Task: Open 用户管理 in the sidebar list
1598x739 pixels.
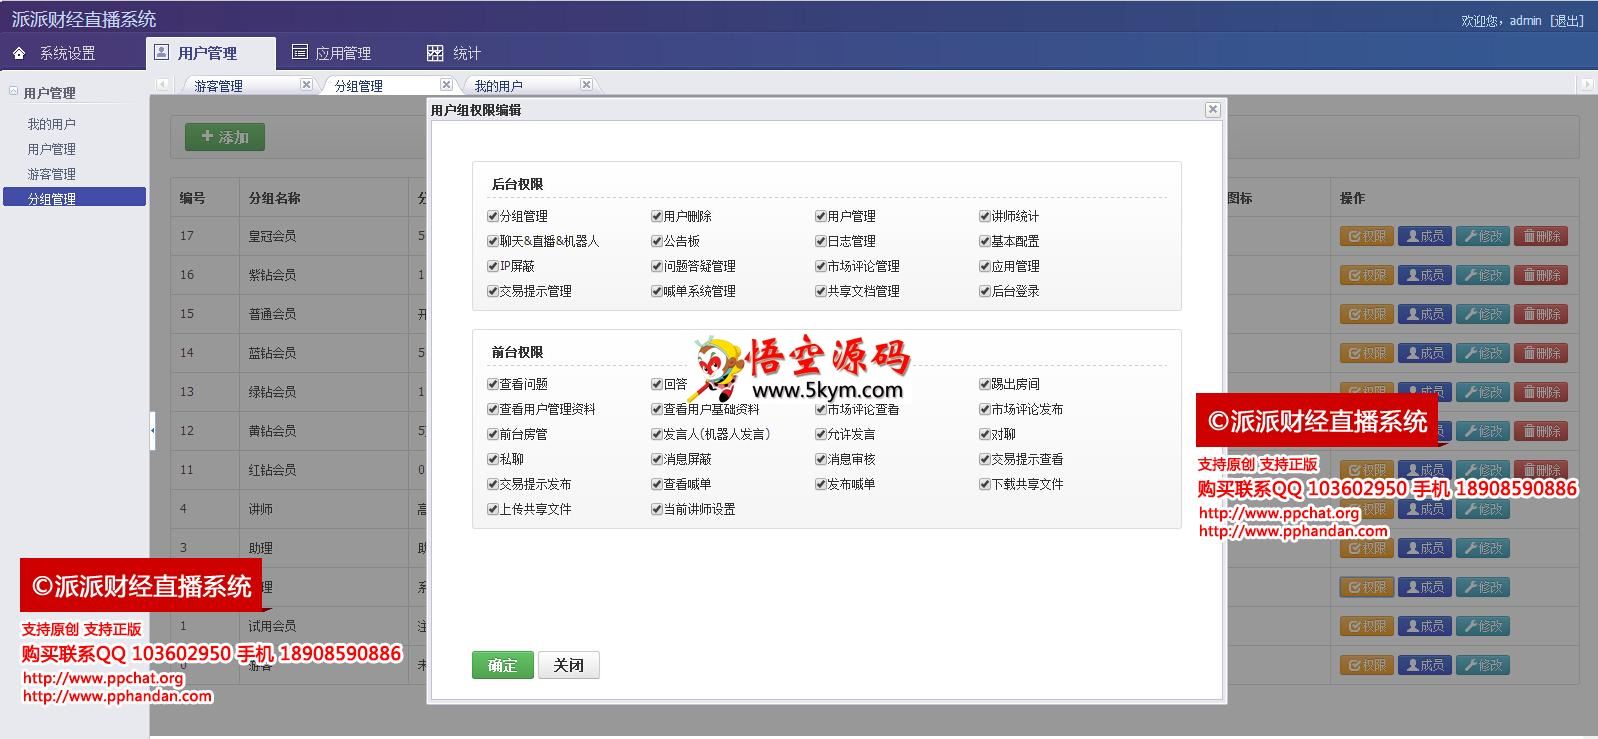Action: (52, 149)
